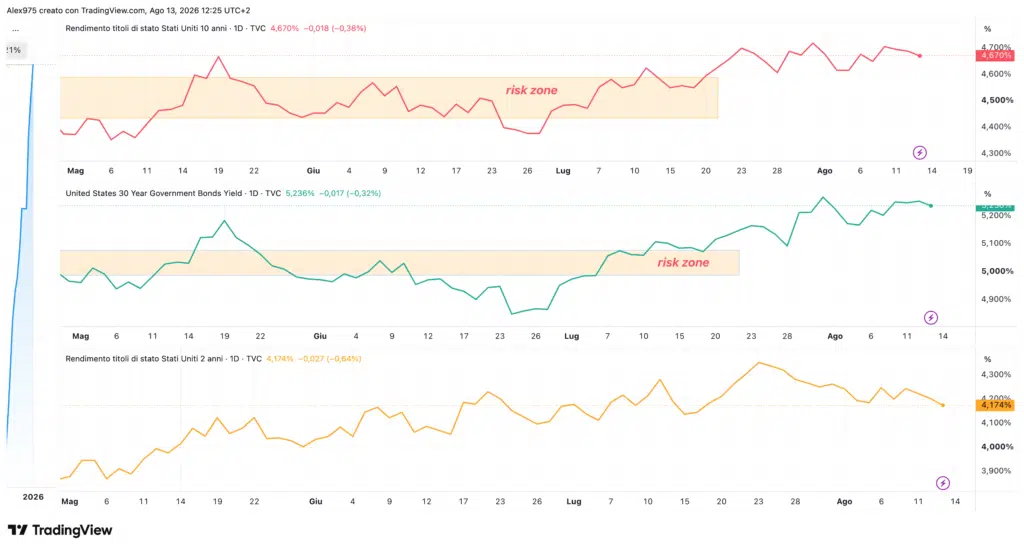Select the Stati Uniti 2 anni chart title
The height and width of the screenshot is (550, 1024).
click(x=163, y=359)
